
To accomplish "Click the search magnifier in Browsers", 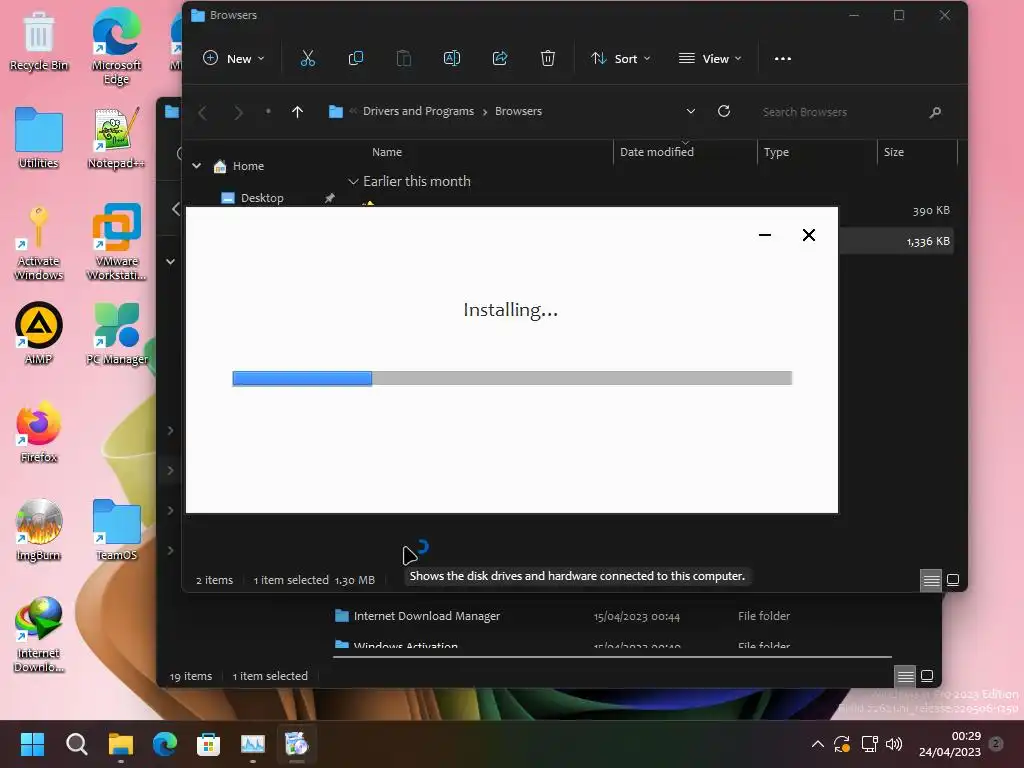I will coord(935,112).
